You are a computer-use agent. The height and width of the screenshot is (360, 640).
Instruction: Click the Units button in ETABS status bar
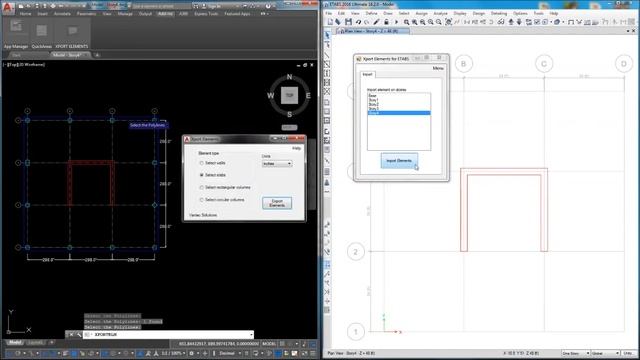click(x=629, y=353)
